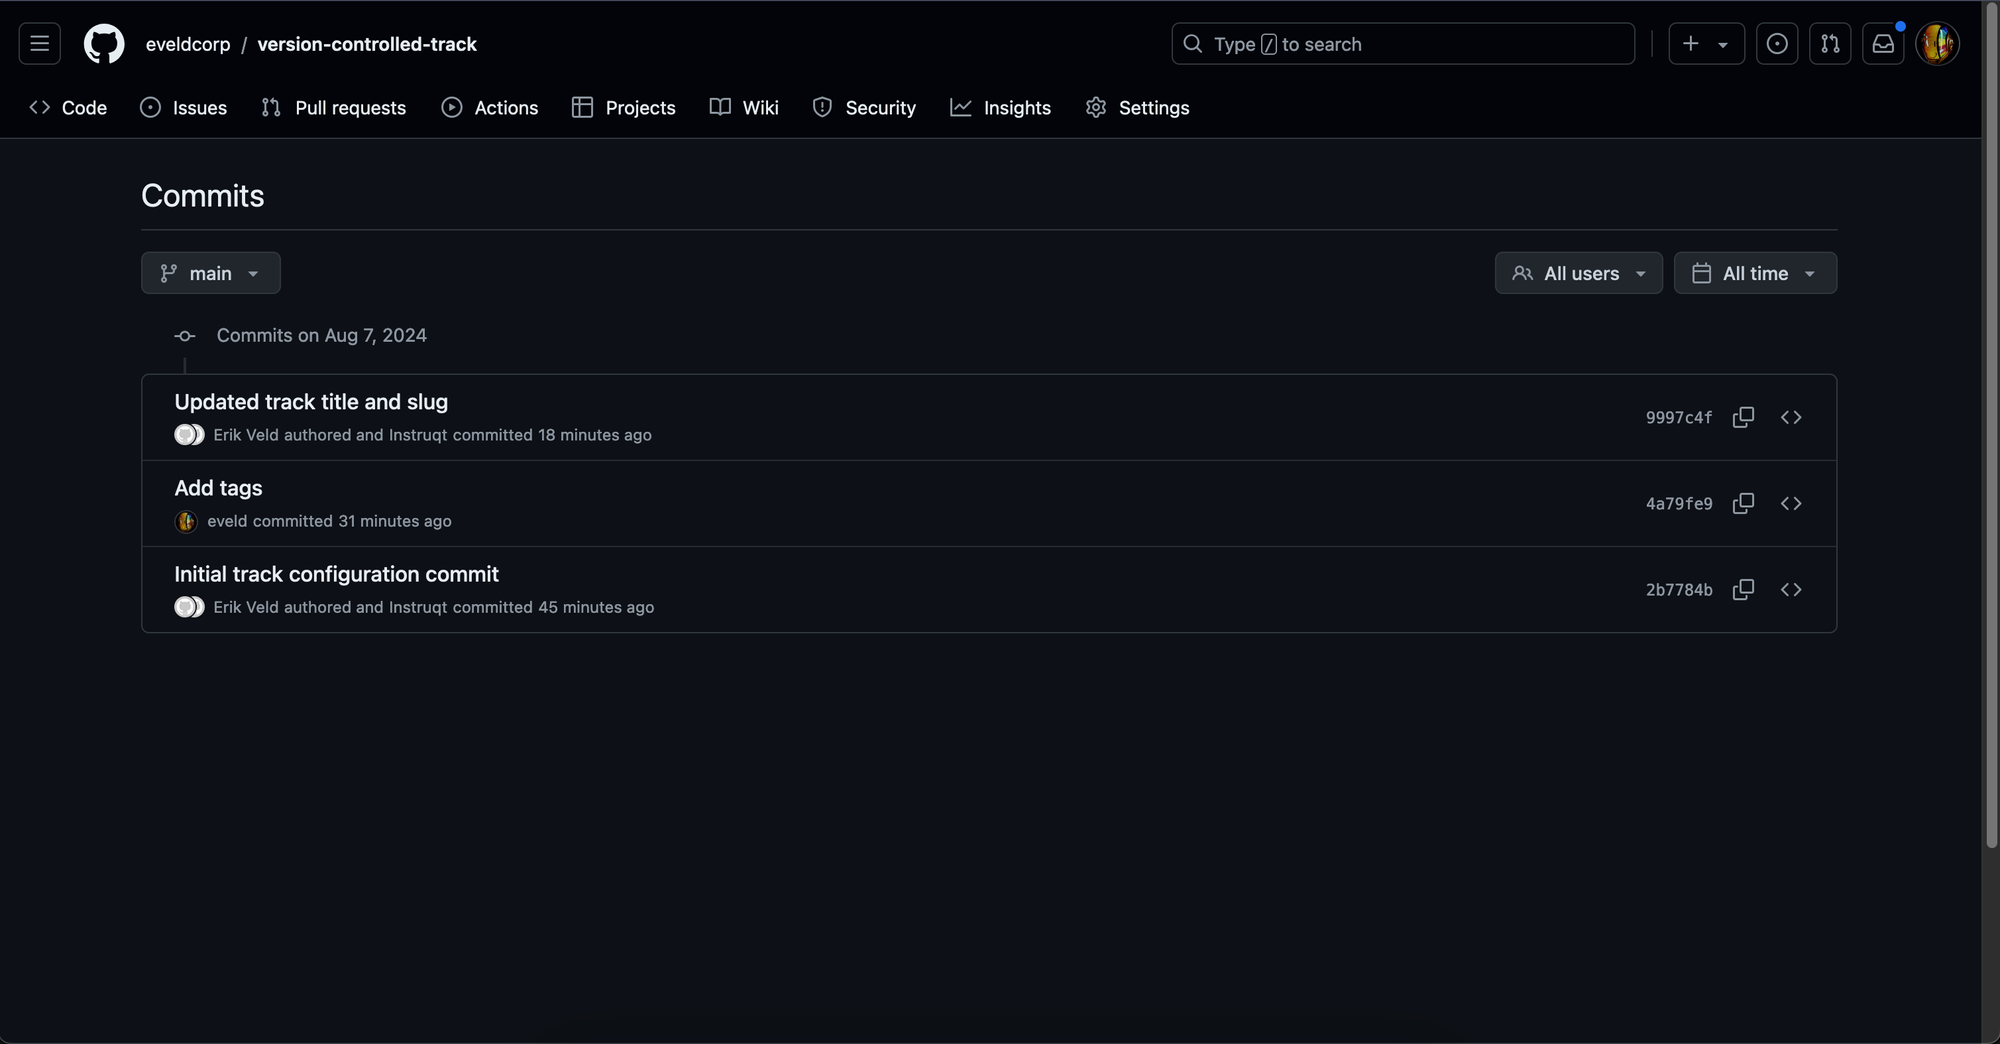Browse repository at commit 9997c4f

(x=1791, y=417)
